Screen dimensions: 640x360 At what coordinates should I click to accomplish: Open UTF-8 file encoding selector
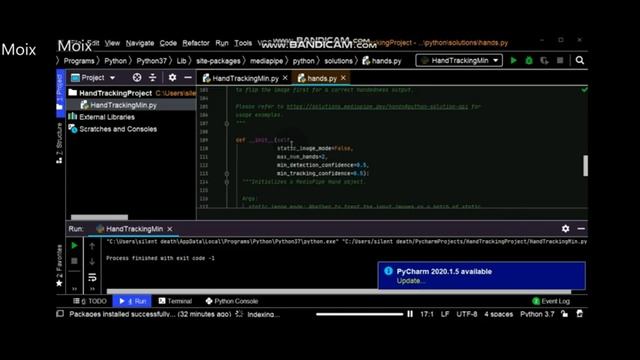point(467,314)
